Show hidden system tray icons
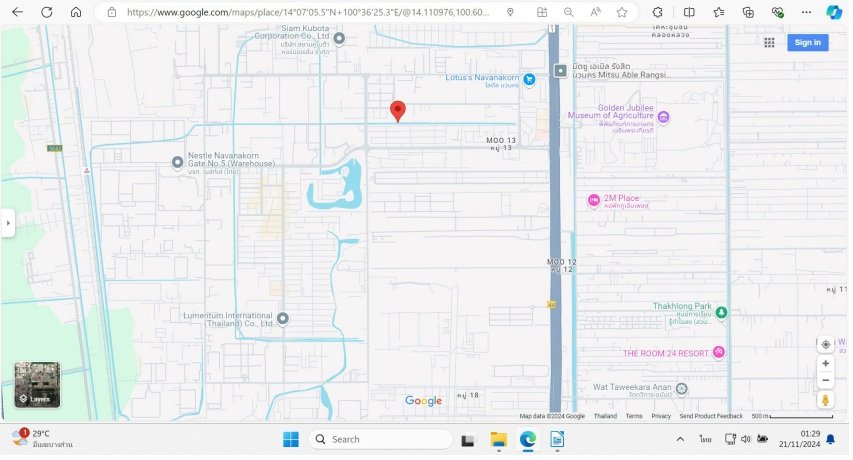Image resolution: width=853 pixels, height=460 pixels. 680,439
